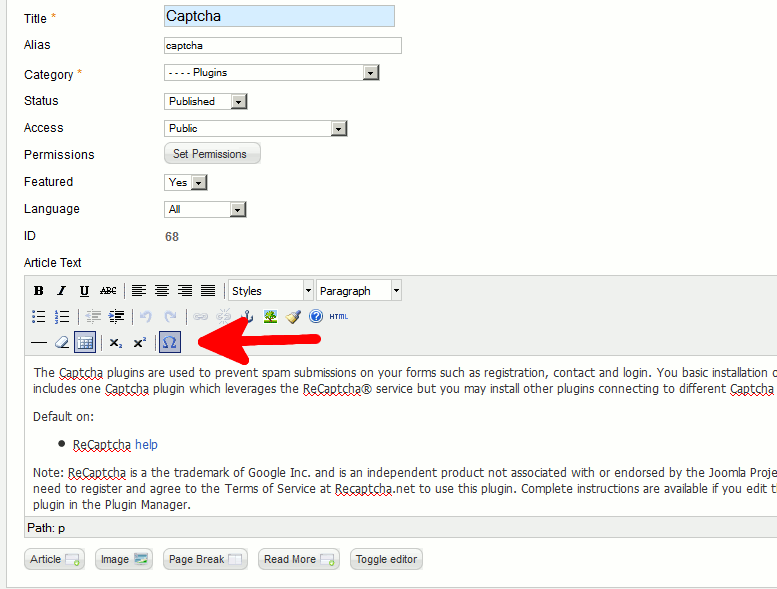Open the Status dropdown showing Published
777x589 pixels.
[x=206, y=102]
